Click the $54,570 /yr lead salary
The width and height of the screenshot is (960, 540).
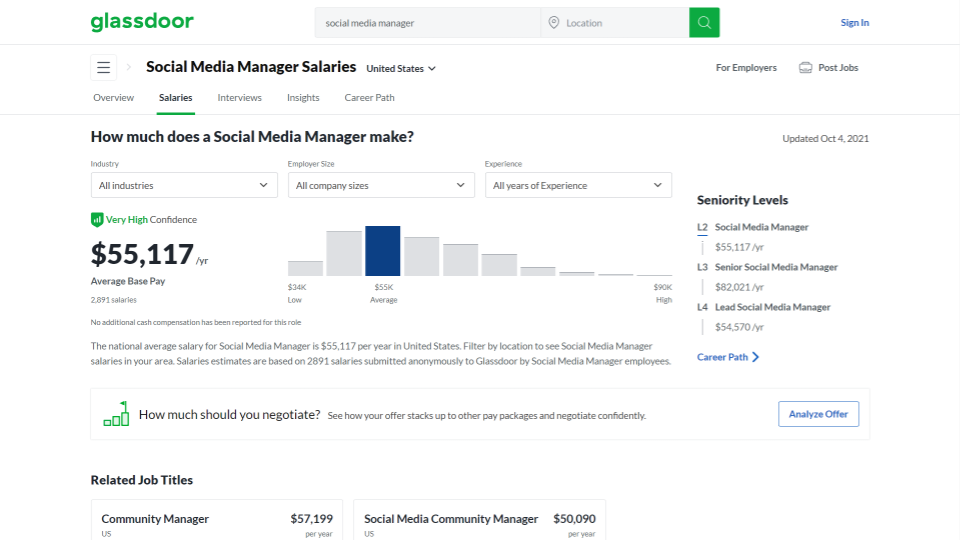[740, 327]
